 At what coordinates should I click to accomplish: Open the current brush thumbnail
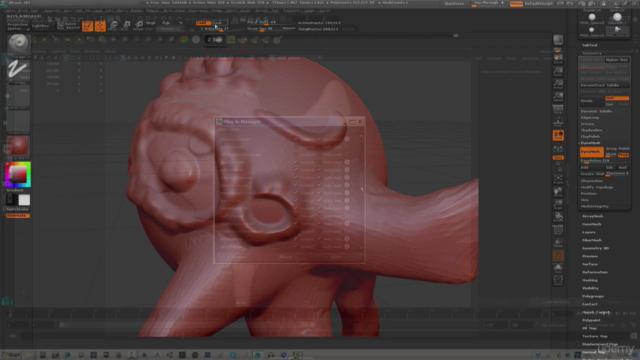coord(18,43)
